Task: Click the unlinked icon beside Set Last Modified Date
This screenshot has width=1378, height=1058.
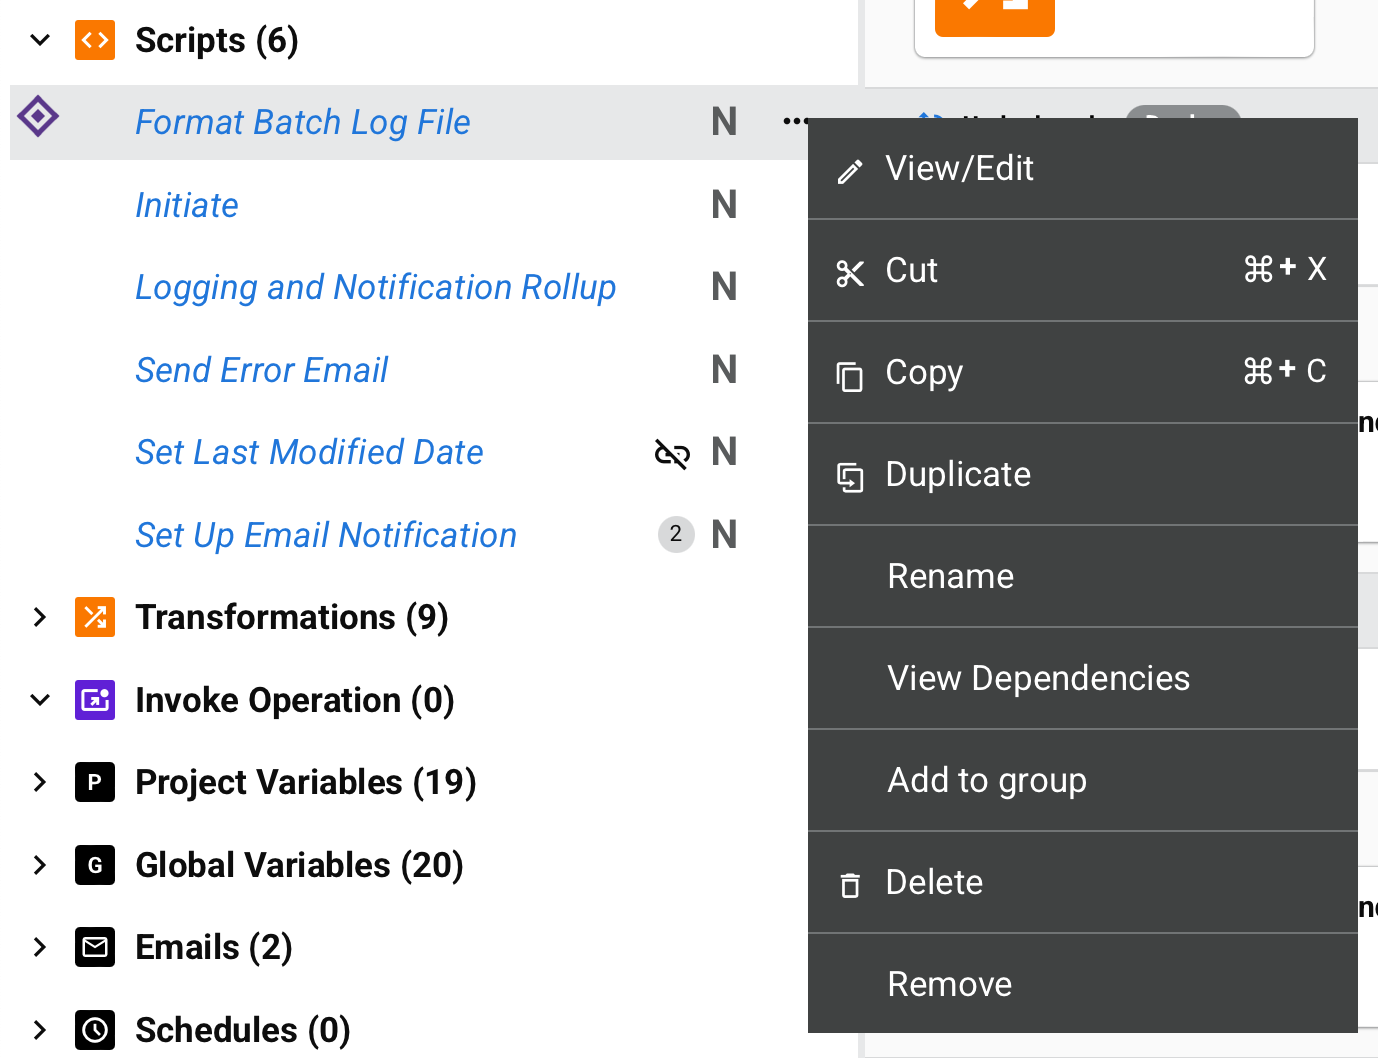Action: coord(672,453)
